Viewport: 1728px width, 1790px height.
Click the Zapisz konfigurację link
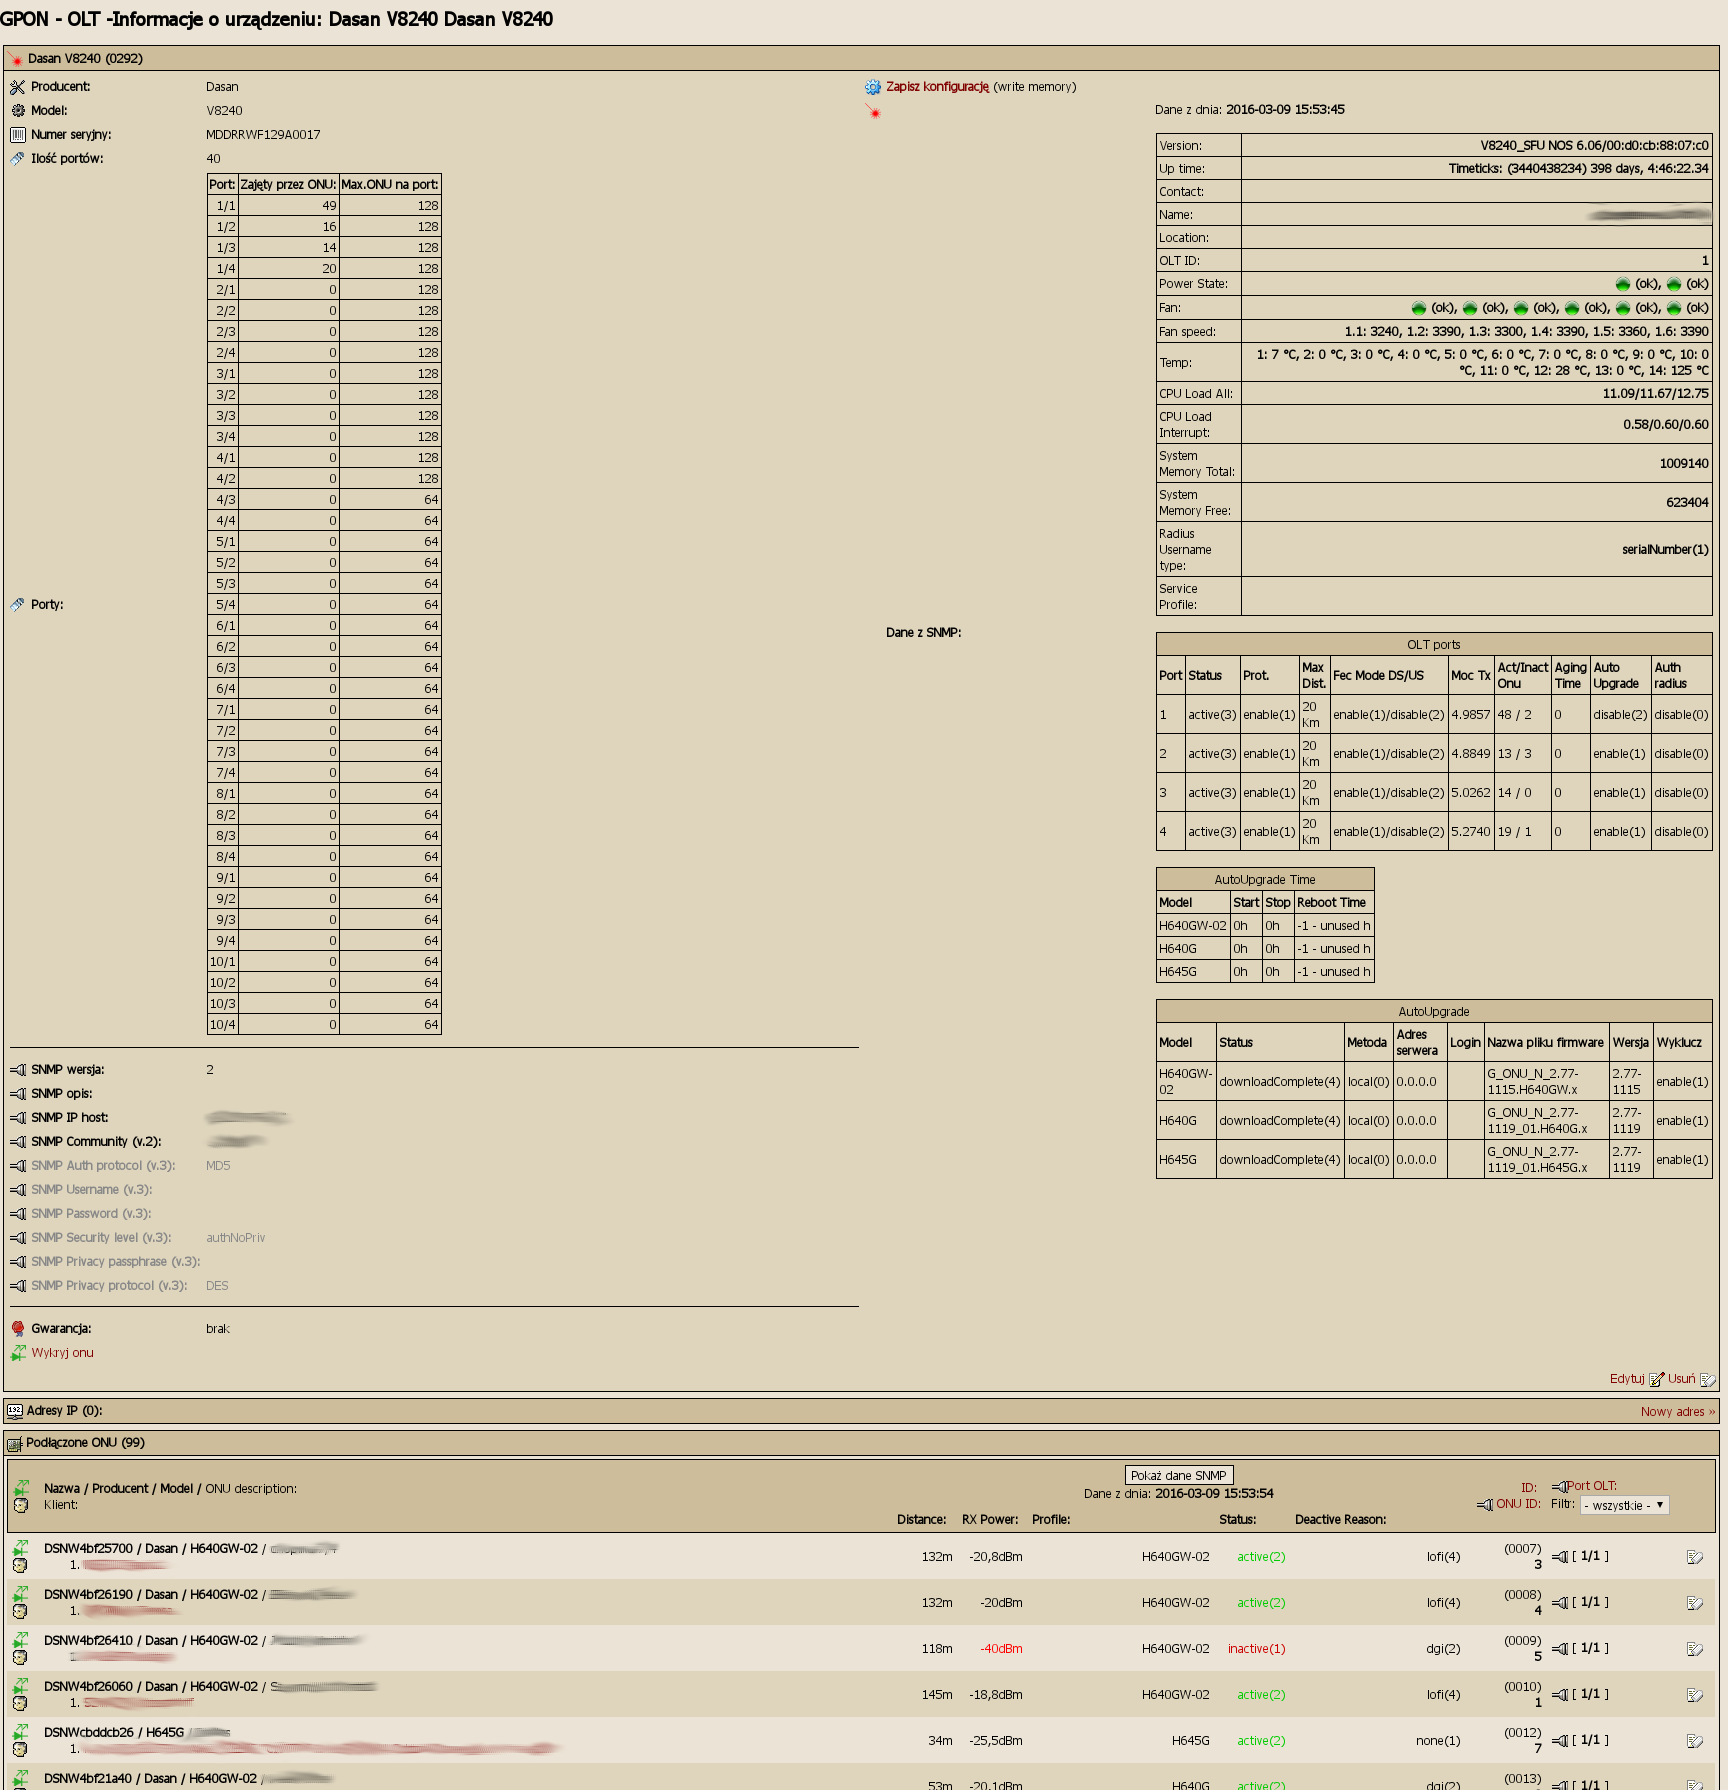pos(937,87)
